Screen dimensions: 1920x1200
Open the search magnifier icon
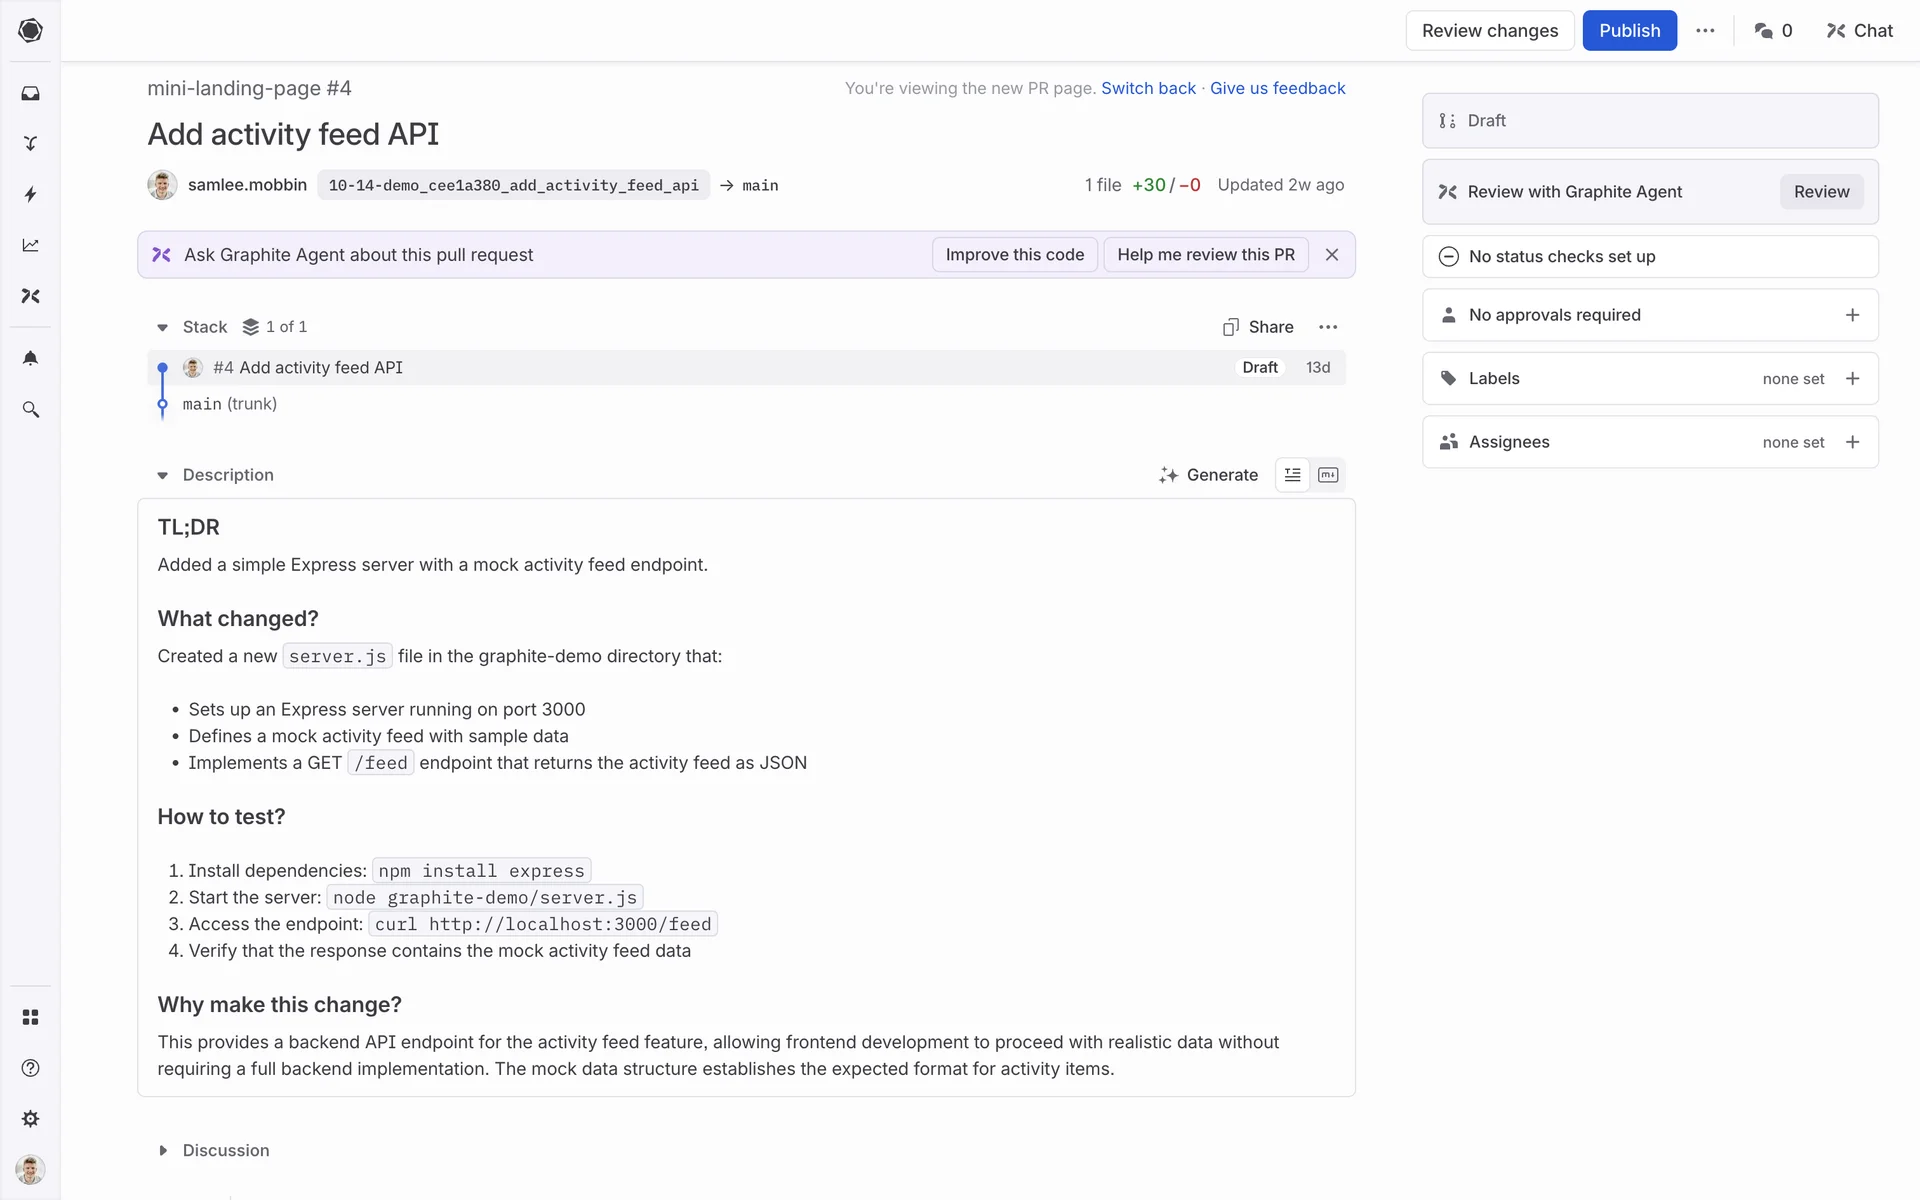[30, 410]
